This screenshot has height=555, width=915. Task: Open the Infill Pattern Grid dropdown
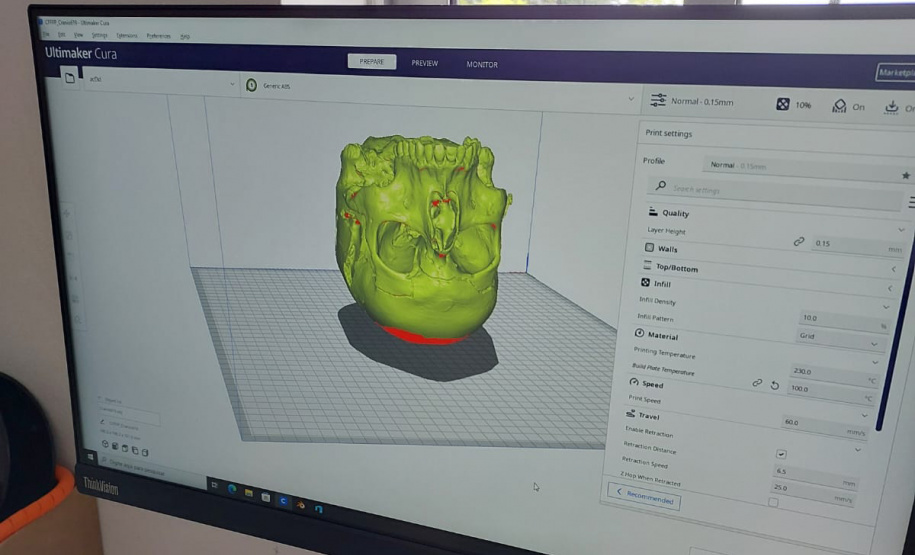840,340
